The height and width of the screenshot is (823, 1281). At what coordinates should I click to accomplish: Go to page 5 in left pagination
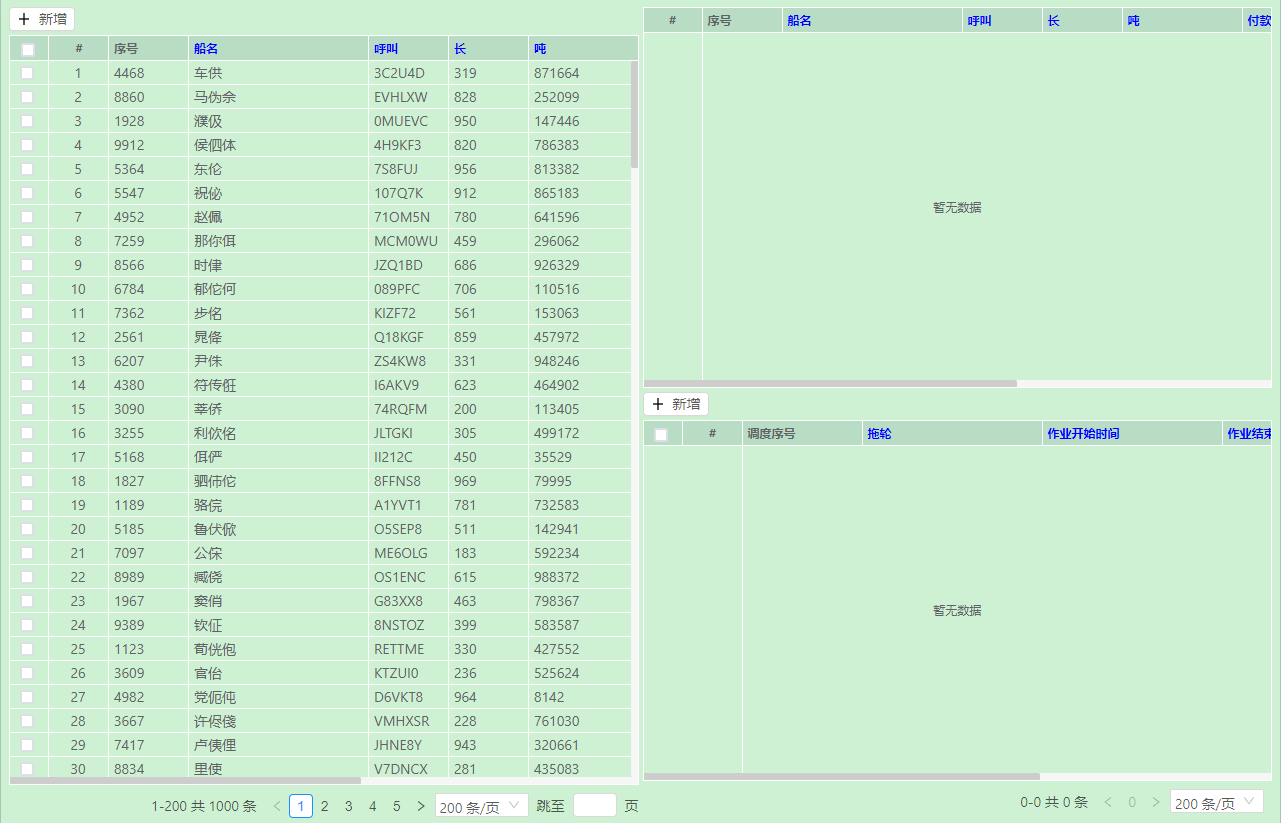click(396, 806)
